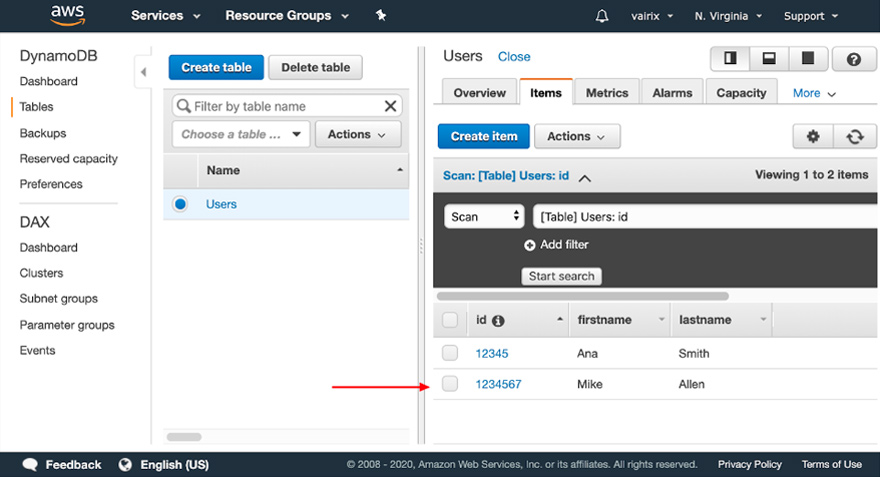The image size is (880, 477).
Task: Open Subnet groups in sidebar
Action: 58,299
